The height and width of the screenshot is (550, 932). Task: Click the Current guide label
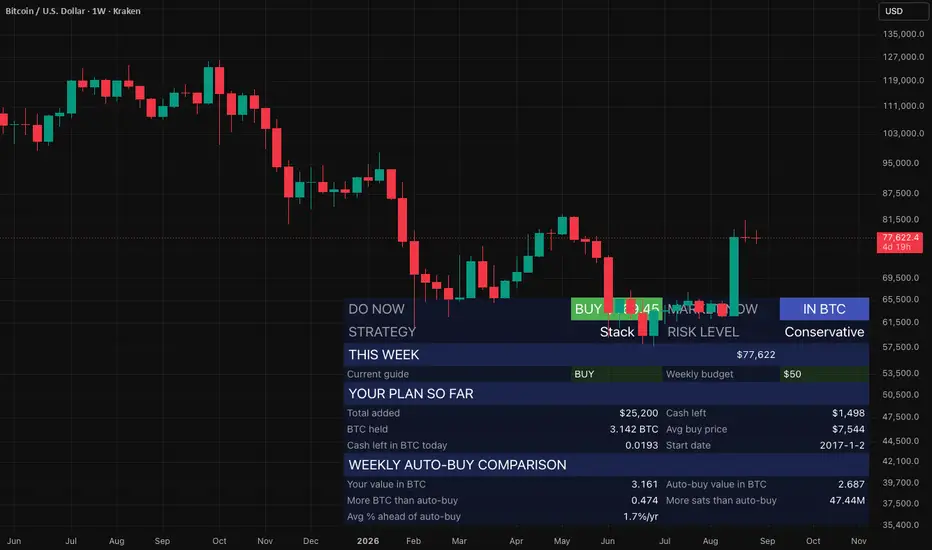(378, 374)
